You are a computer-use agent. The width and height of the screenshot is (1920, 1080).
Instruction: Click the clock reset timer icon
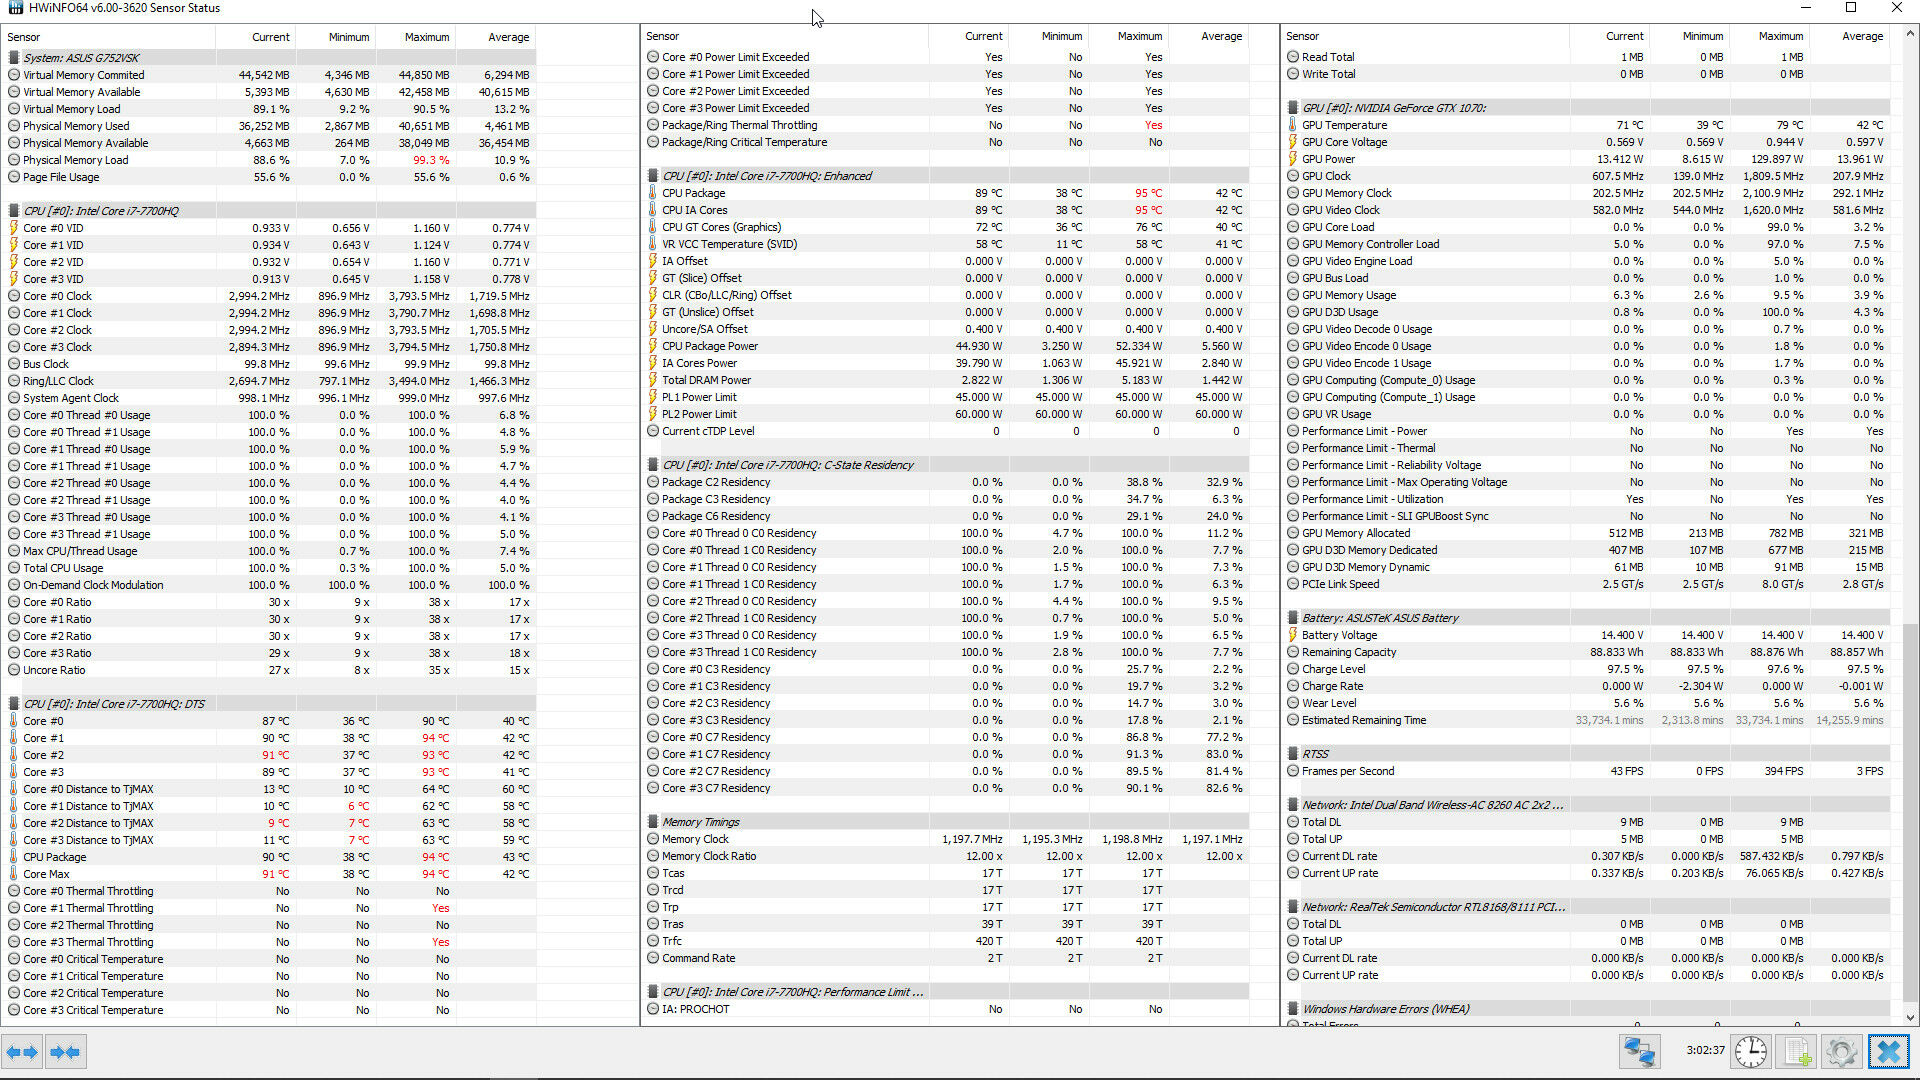(1750, 1052)
